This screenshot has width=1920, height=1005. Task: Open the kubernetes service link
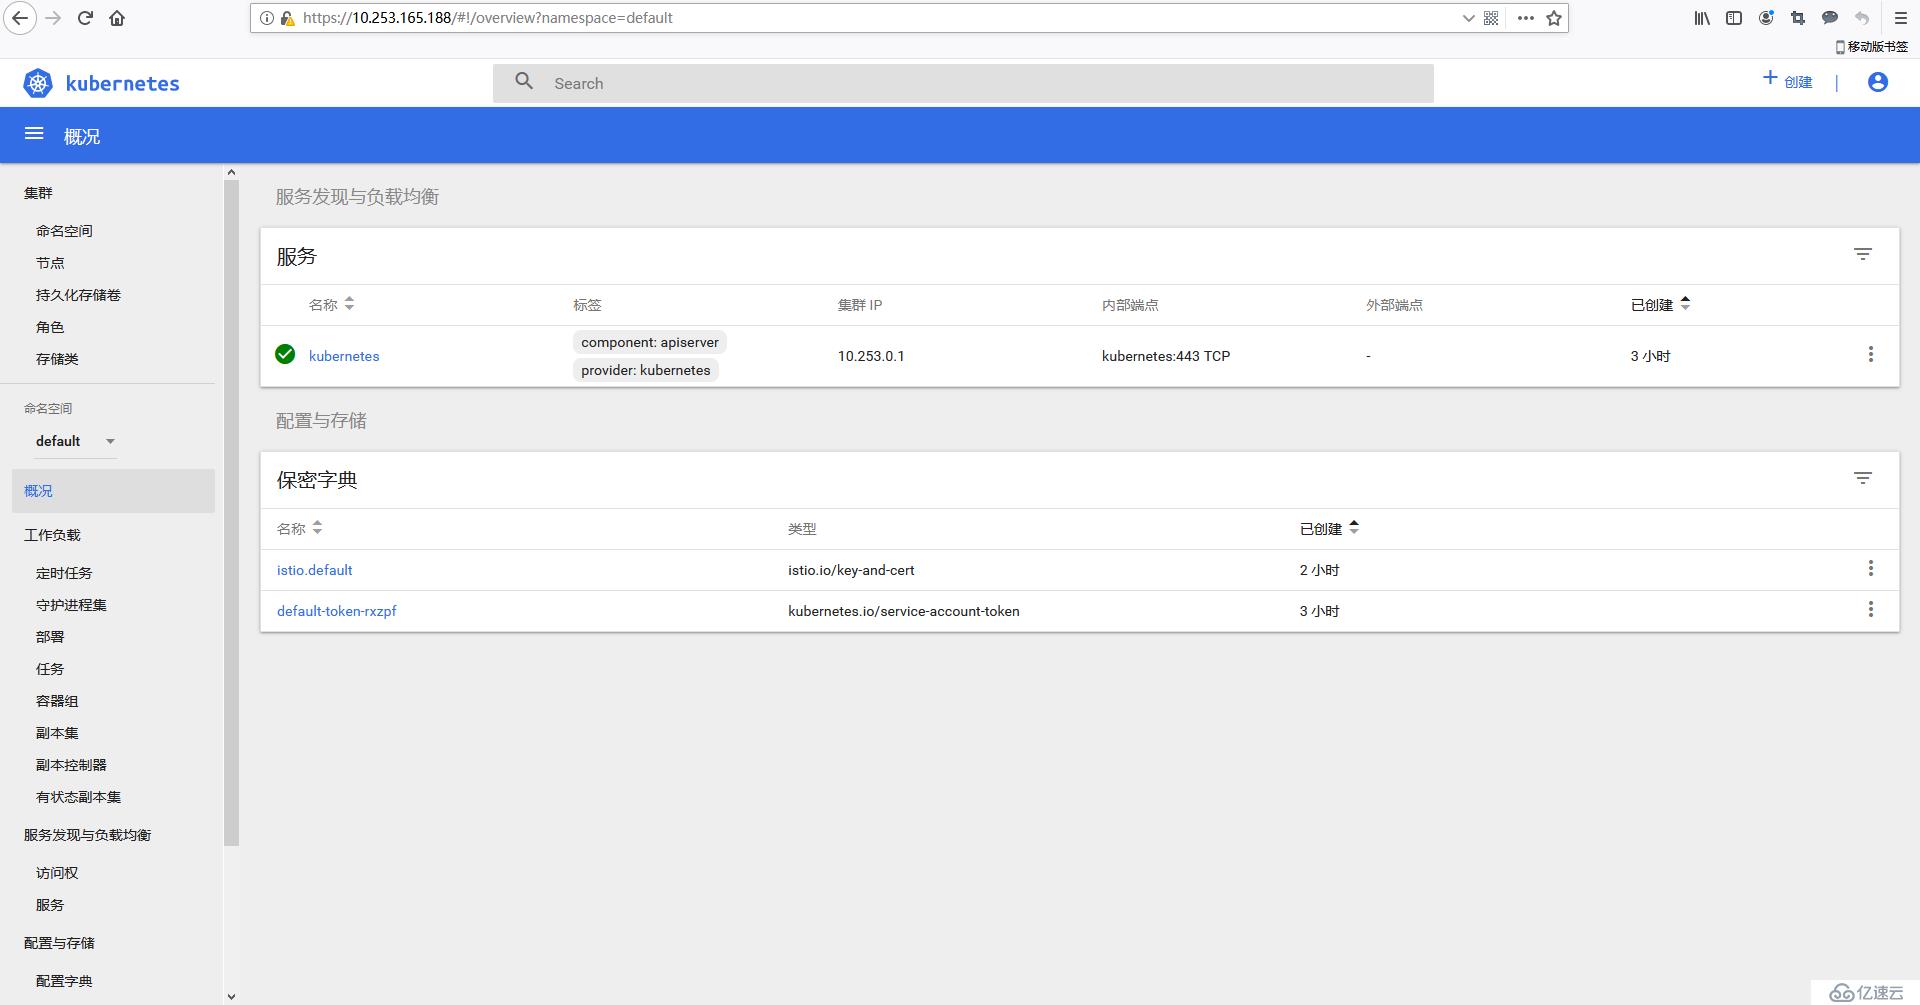click(x=344, y=356)
